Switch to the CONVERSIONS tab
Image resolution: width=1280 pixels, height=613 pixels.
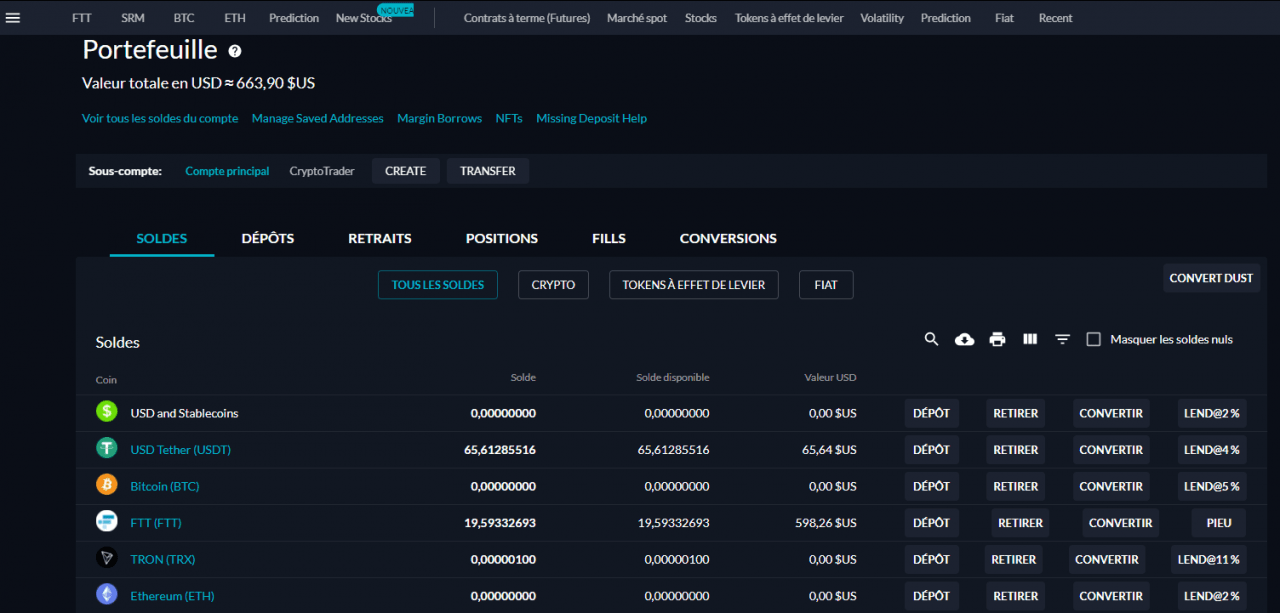coord(728,239)
